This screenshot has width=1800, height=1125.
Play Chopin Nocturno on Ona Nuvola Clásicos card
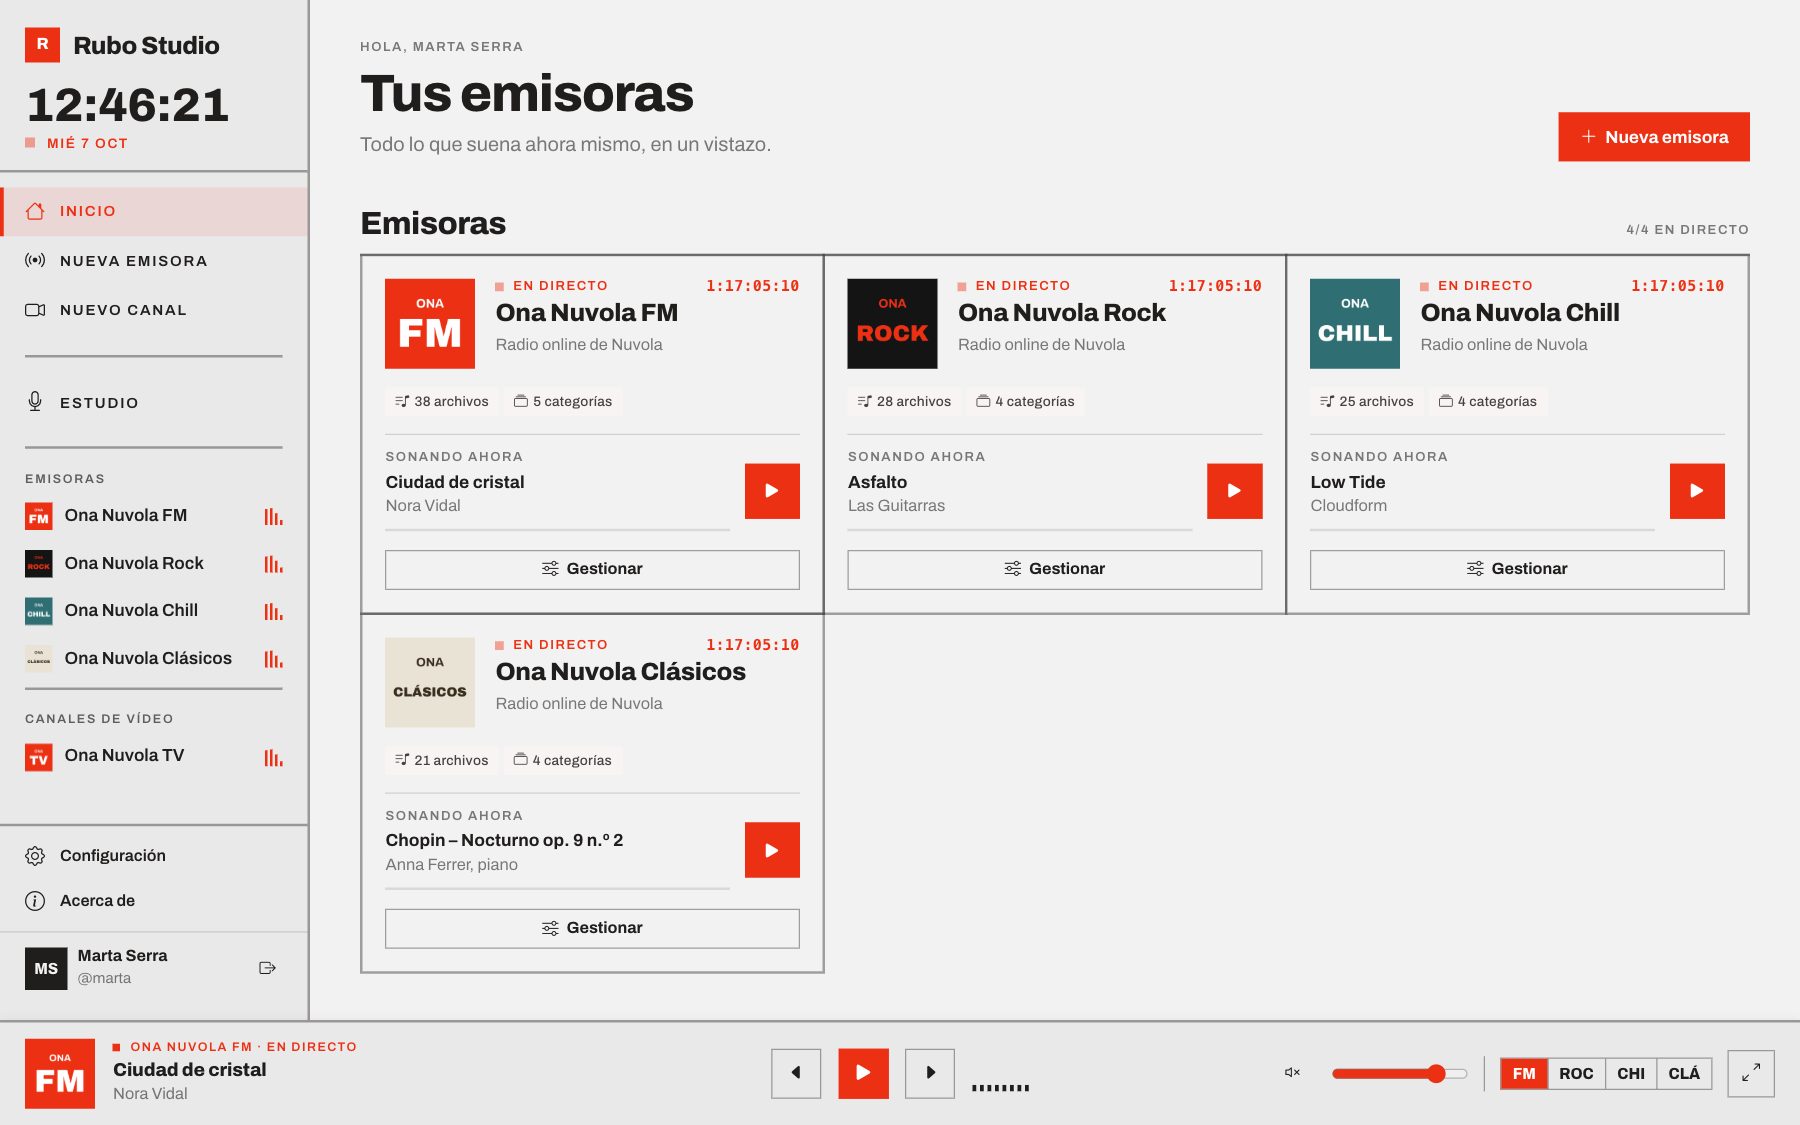point(772,850)
